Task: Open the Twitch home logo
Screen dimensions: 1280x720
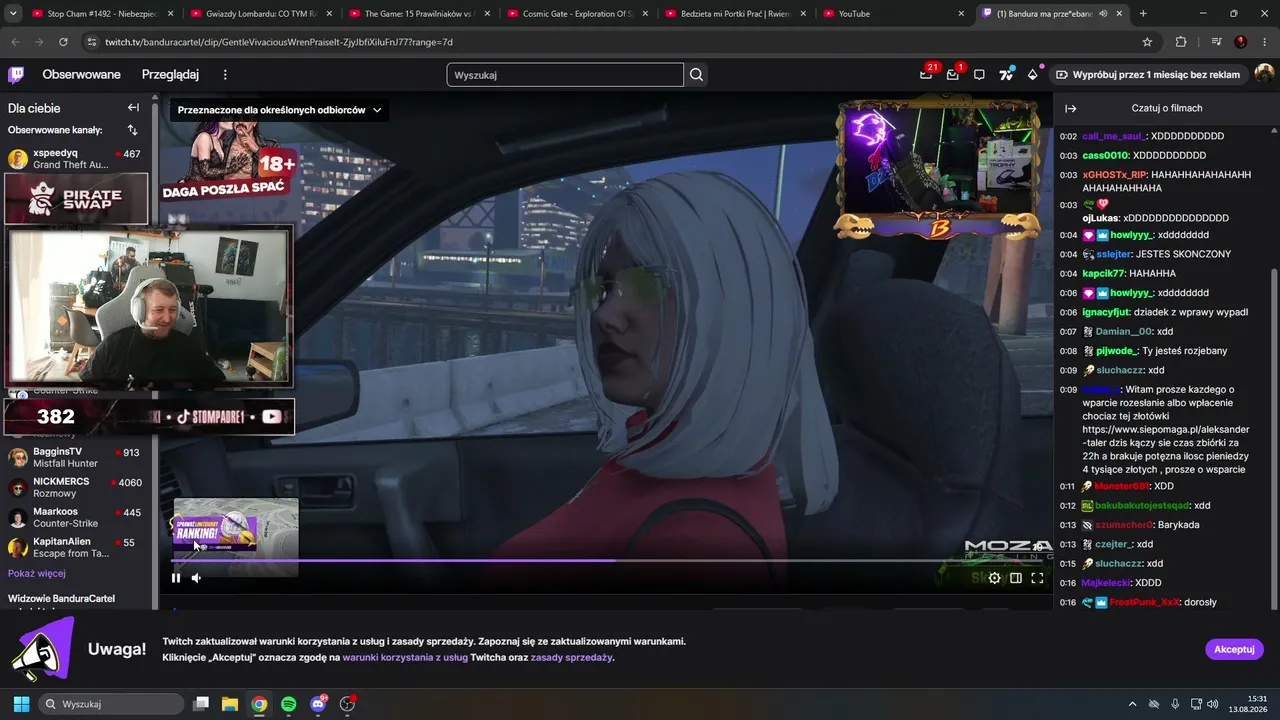Action: click(x=16, y=75)
